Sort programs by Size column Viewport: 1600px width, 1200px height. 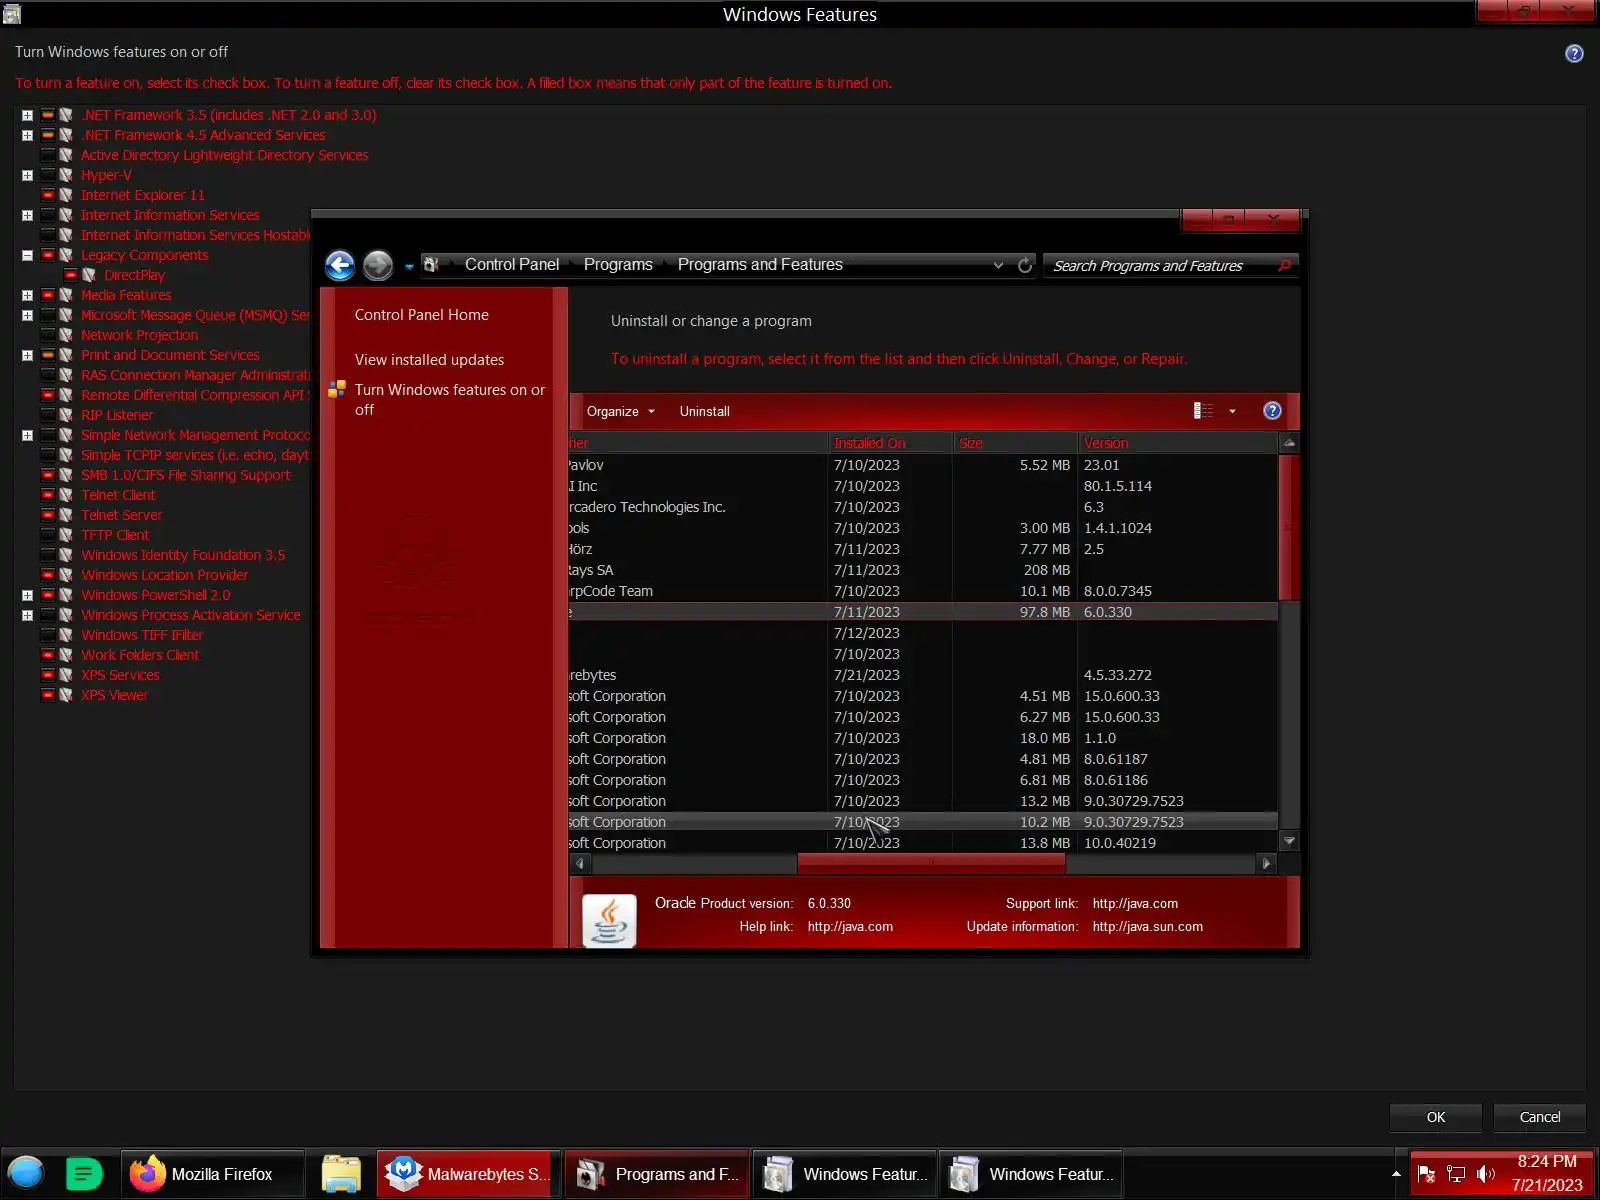(1015, 443)
